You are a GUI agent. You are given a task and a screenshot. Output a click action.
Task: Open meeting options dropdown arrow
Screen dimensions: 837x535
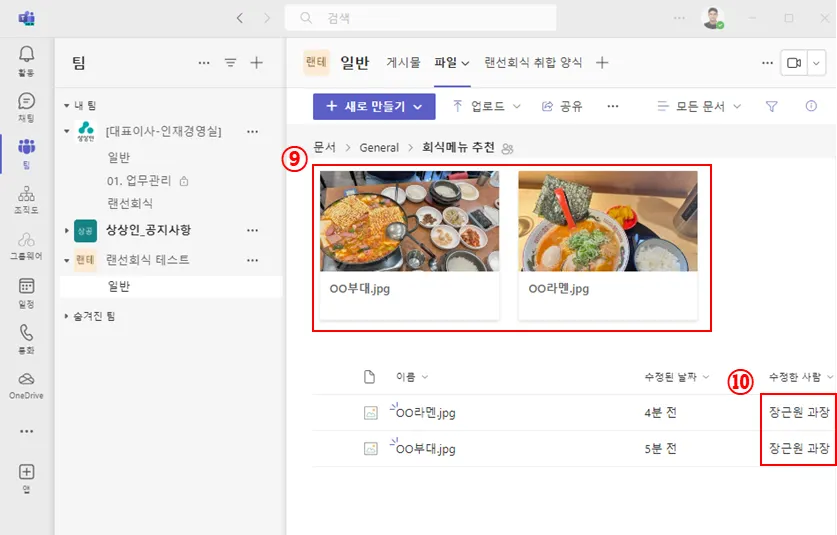[x=816, y=63]
